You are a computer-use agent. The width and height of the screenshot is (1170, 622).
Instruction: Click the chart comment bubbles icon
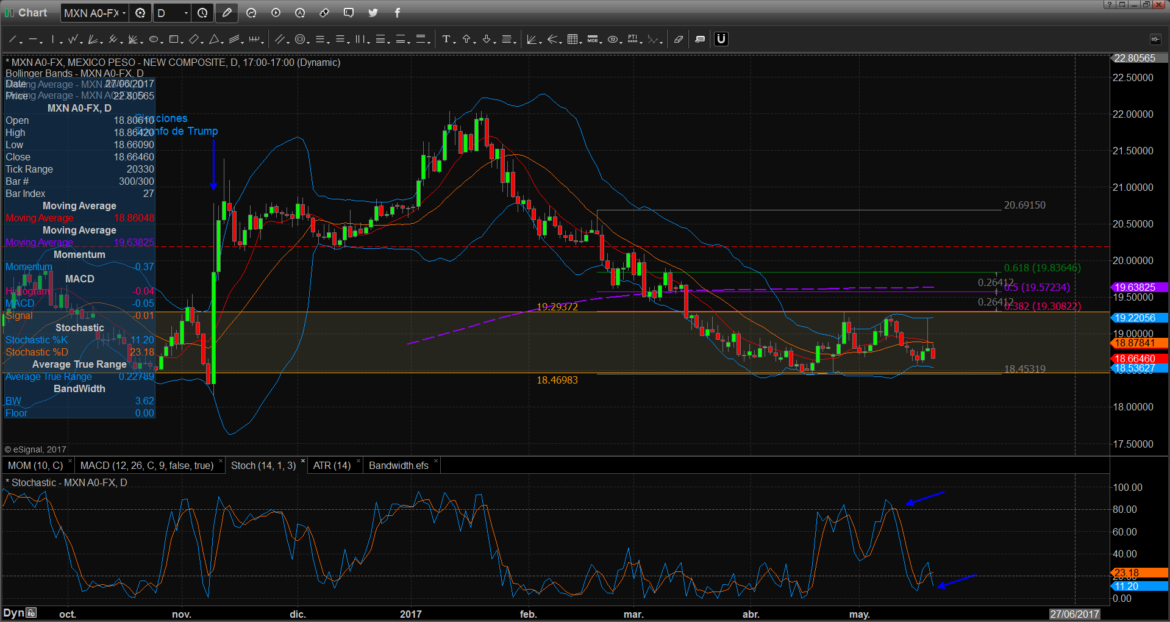pos(700,39)
